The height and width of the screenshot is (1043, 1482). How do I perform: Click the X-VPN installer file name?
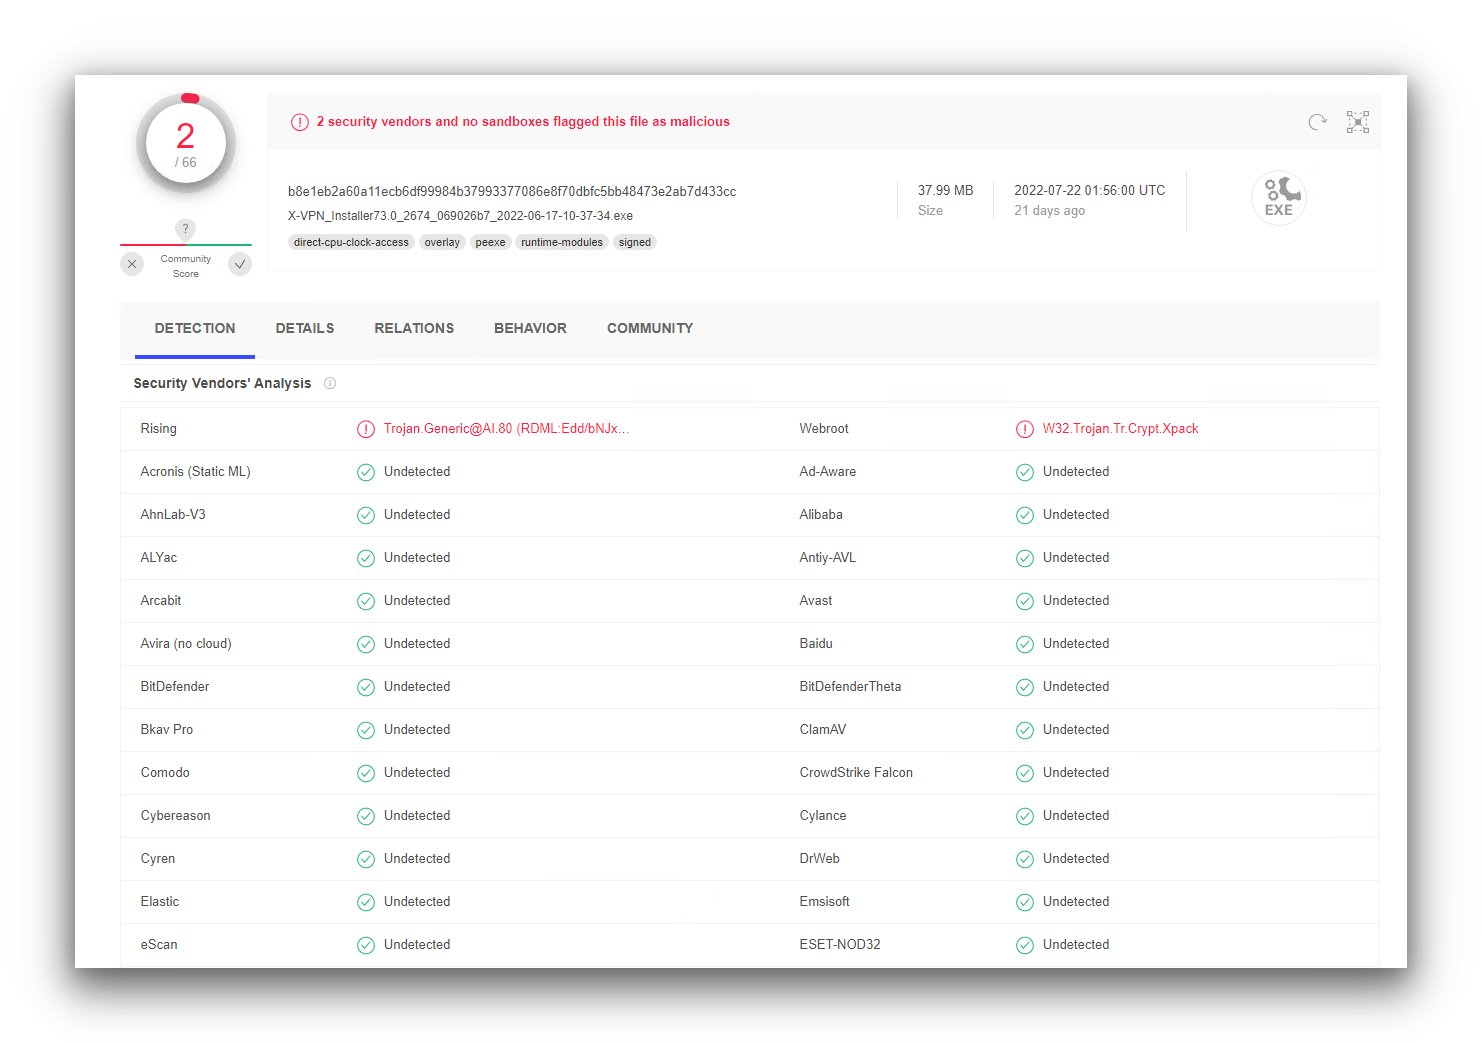point(460,216)
